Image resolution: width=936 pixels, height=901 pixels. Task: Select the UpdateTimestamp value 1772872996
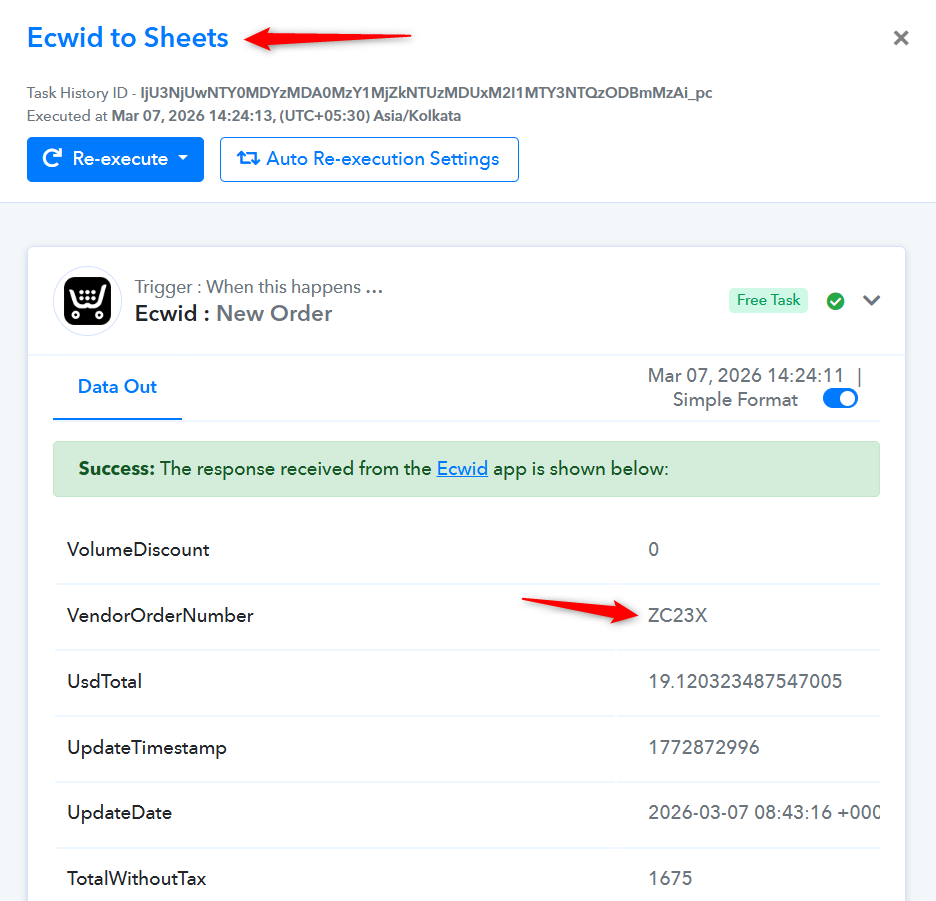(704, 748)
